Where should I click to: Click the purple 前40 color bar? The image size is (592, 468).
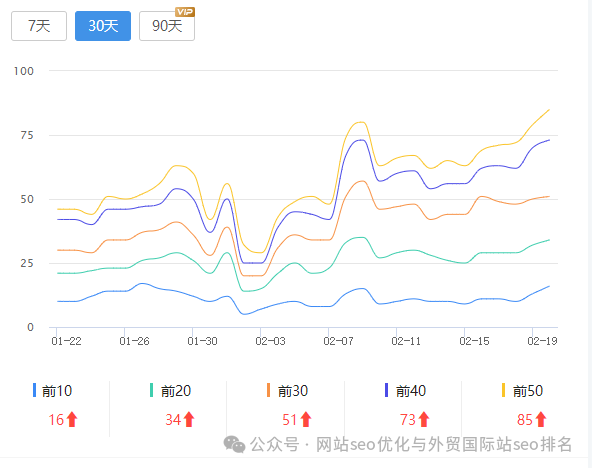(386, 390)
